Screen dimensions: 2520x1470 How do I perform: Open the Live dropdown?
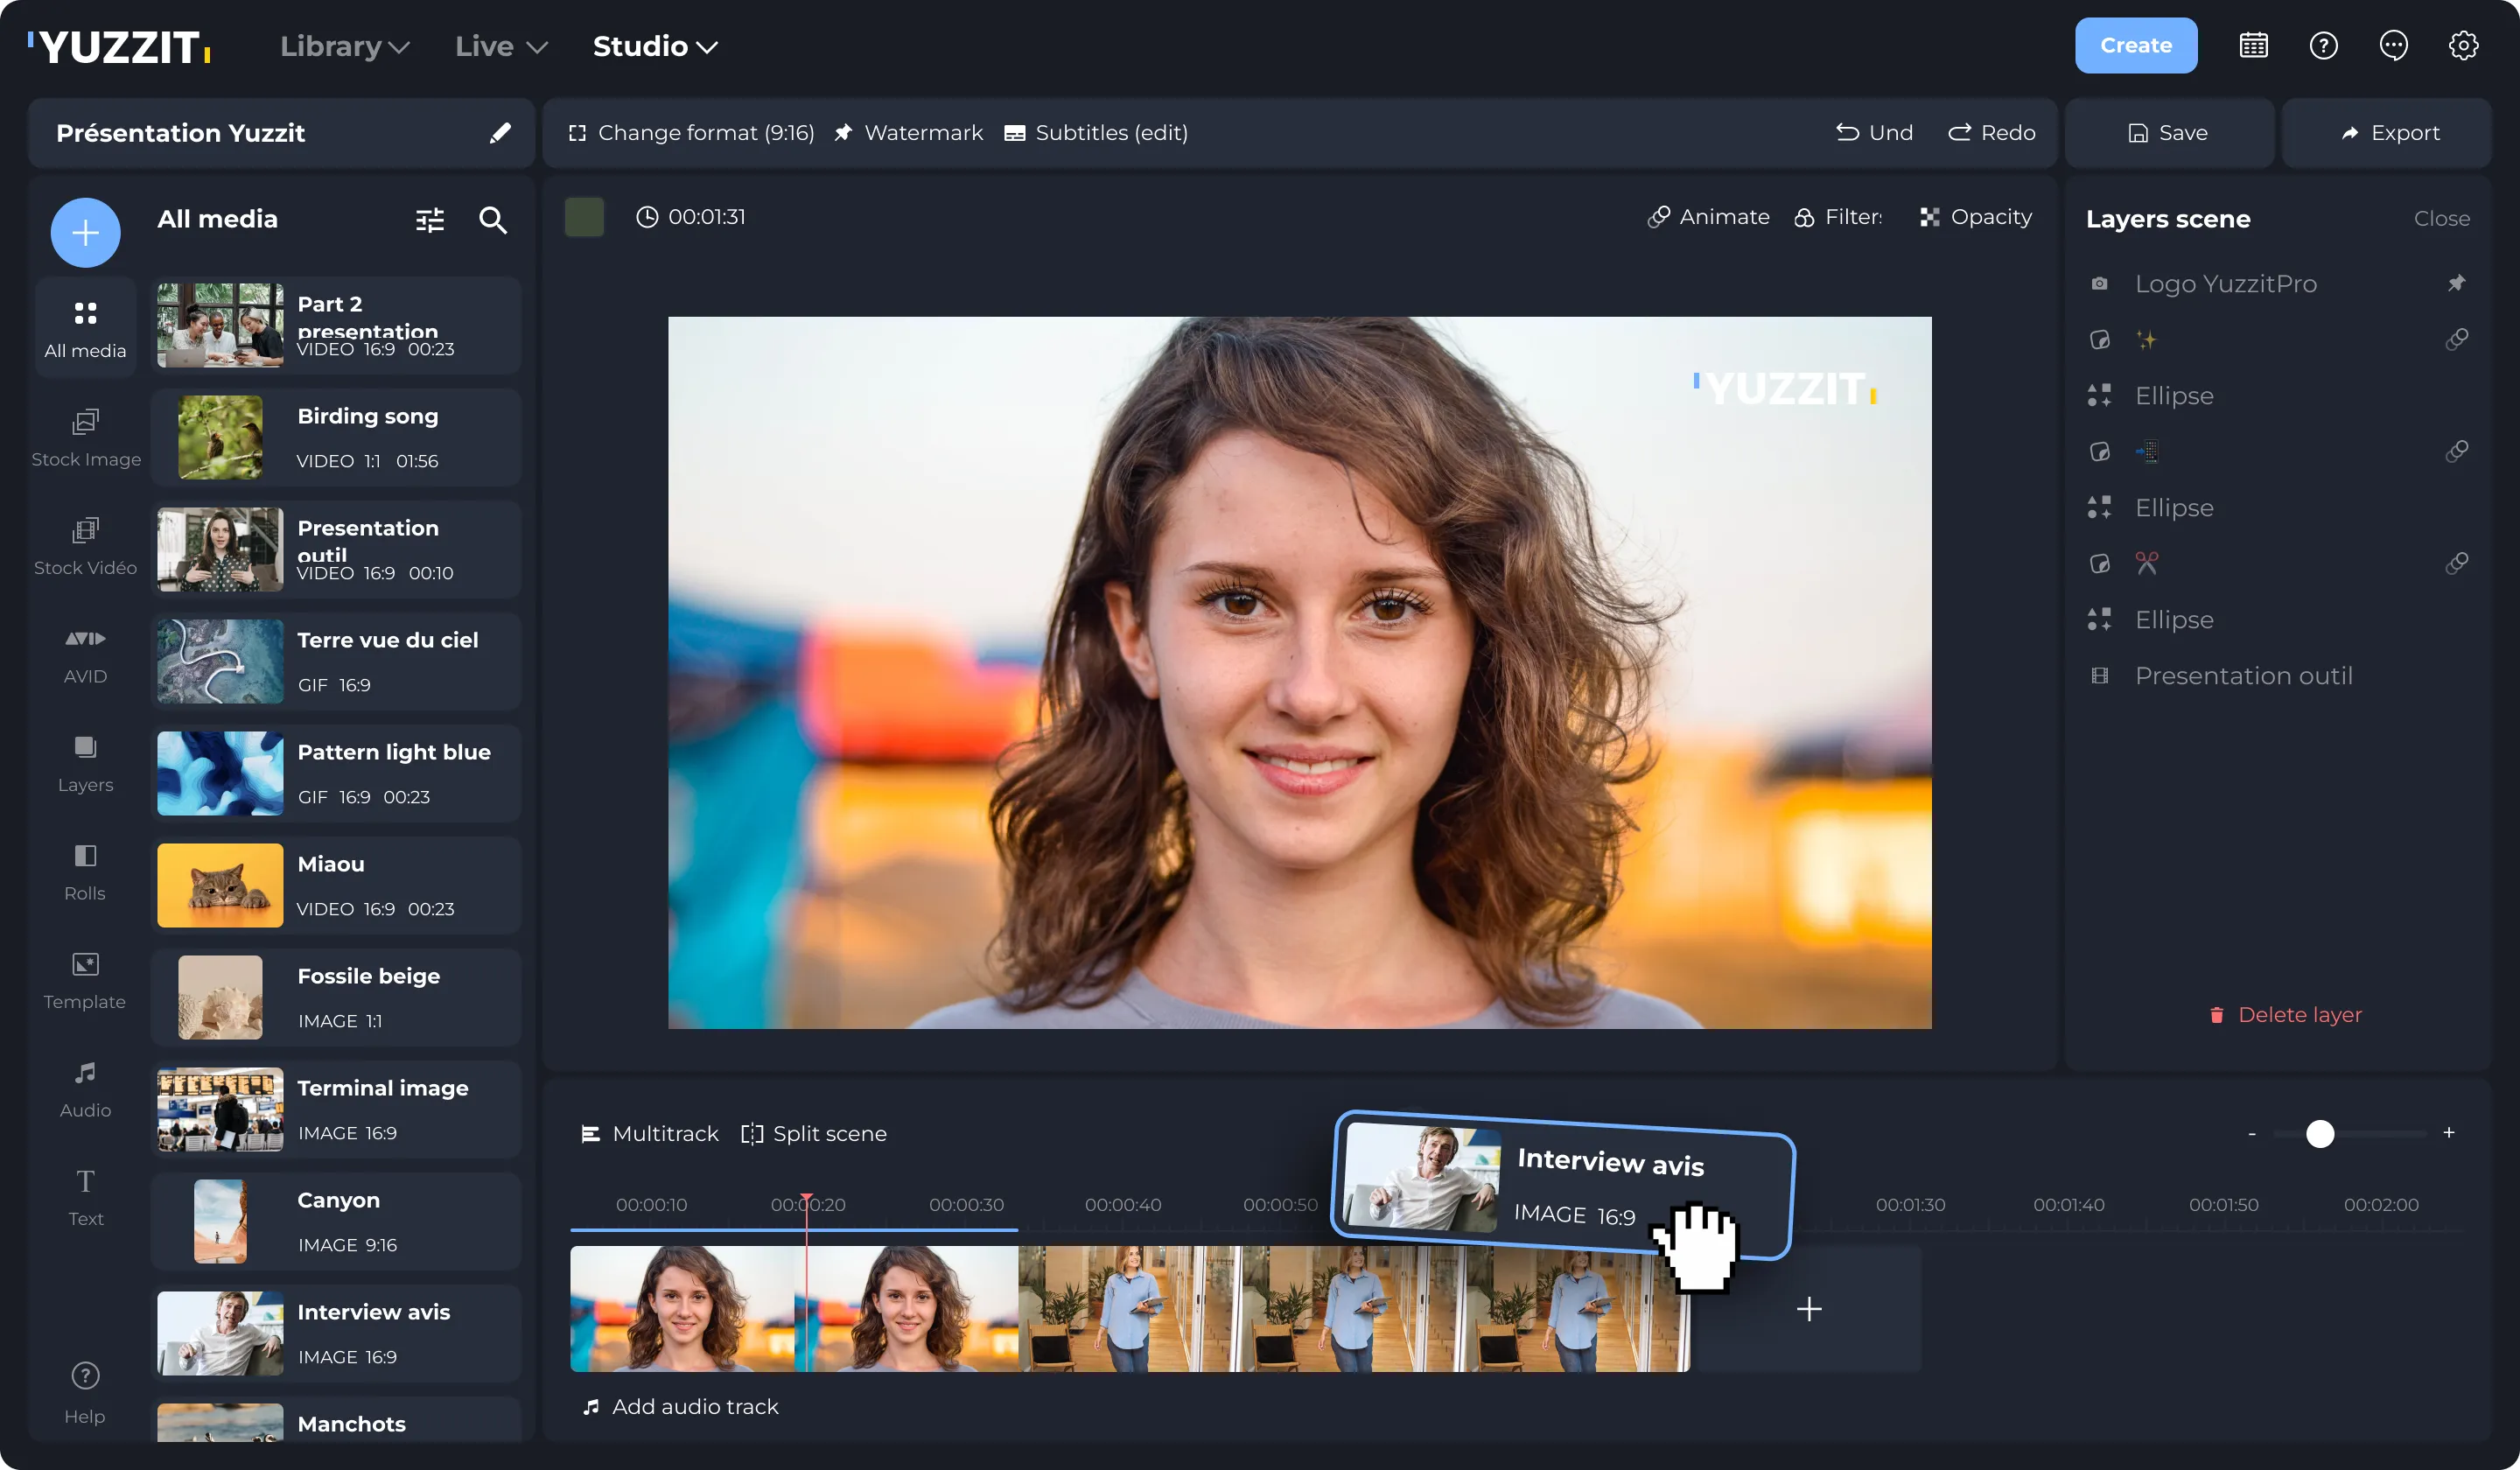point(501,46)
